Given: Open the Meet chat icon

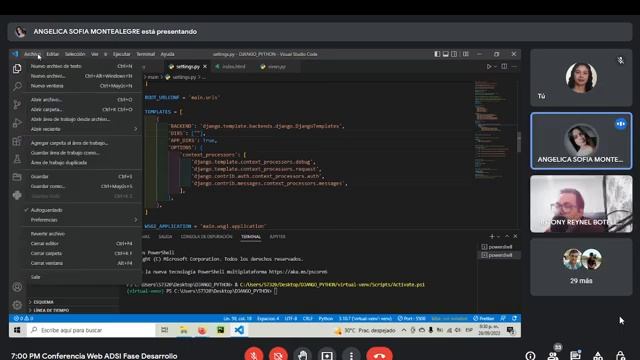Looking at the screenshot, I should 576,356.
